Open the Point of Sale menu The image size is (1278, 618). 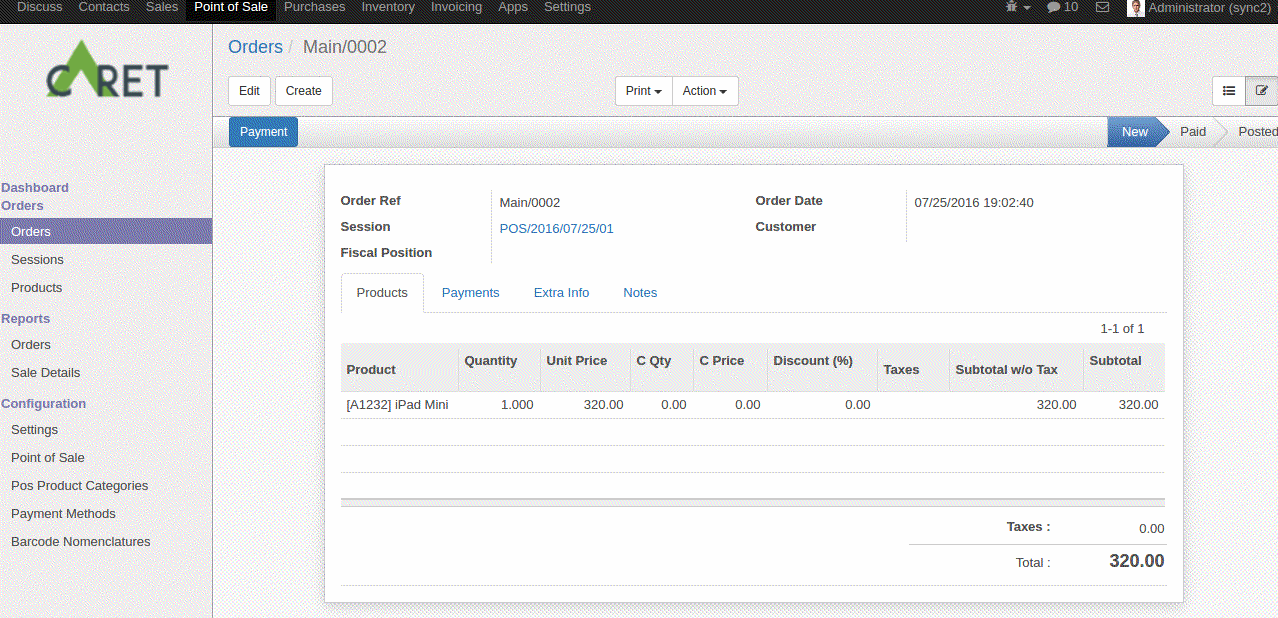coord(230,8)
